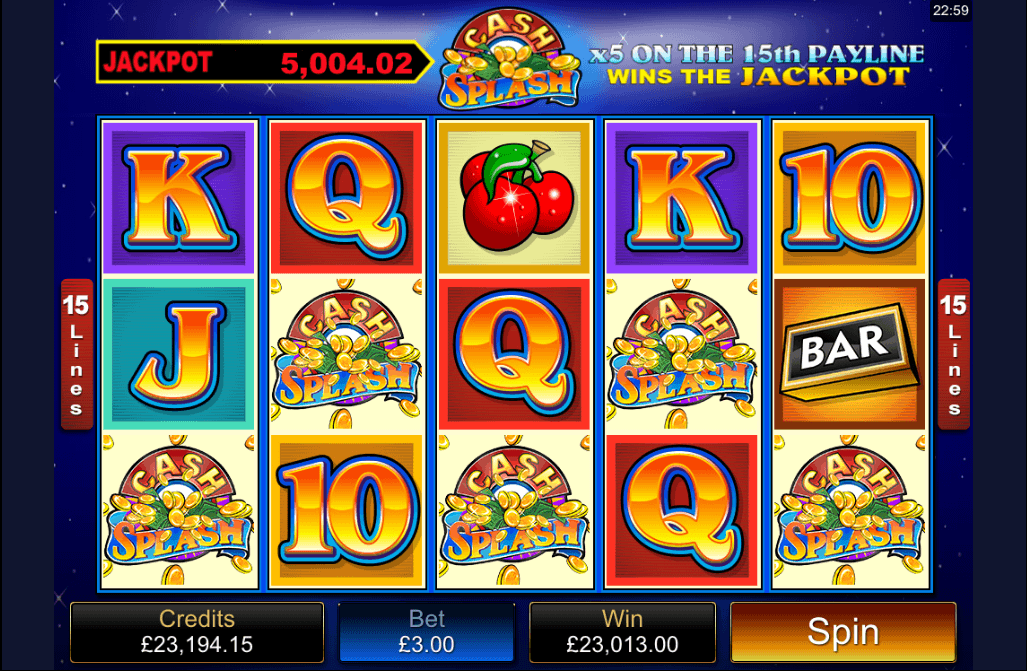This screenshot has height=671, width=1027.
Task: Select the J symbol on reel one
Action: click(178, 355)
